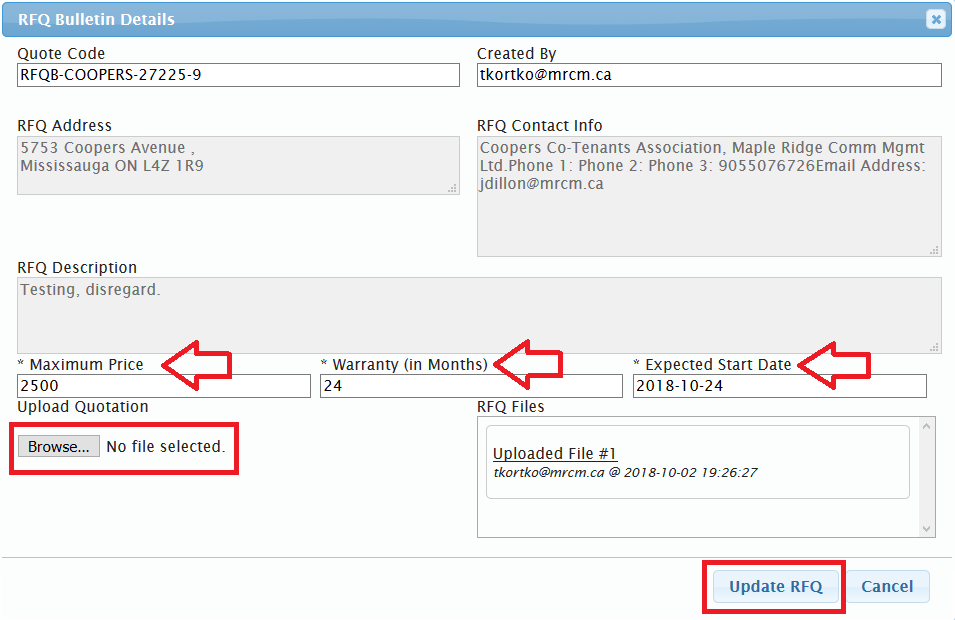Open the Uploaded File #1 link
955x620 pixels.
tap(555, 453)
